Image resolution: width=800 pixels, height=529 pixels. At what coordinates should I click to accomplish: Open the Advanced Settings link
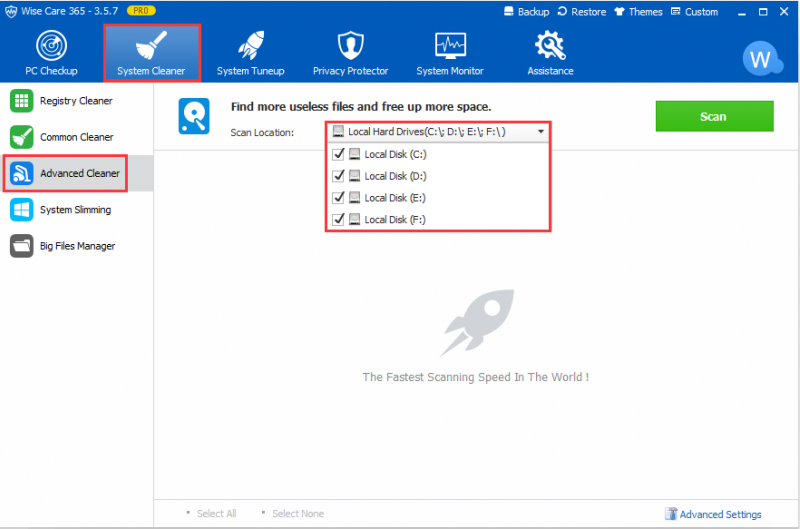(720, 514)
